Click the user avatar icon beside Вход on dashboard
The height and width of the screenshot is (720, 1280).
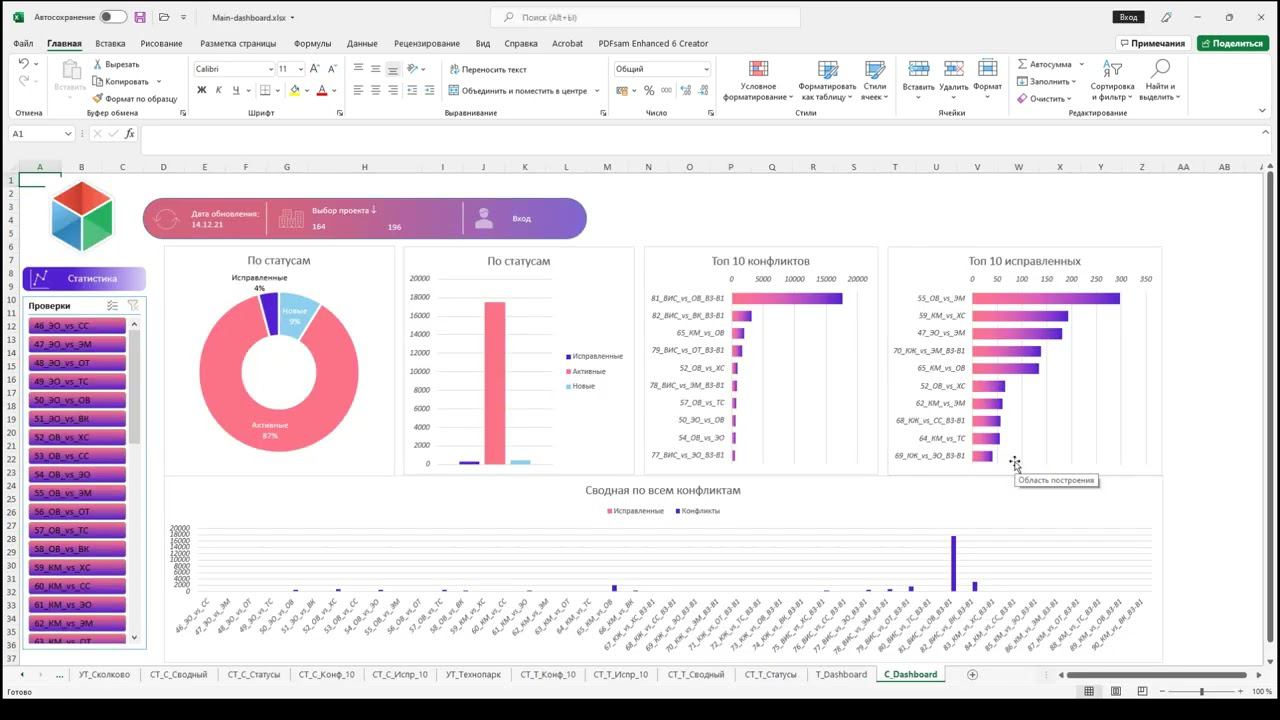[x=484, y=218]
